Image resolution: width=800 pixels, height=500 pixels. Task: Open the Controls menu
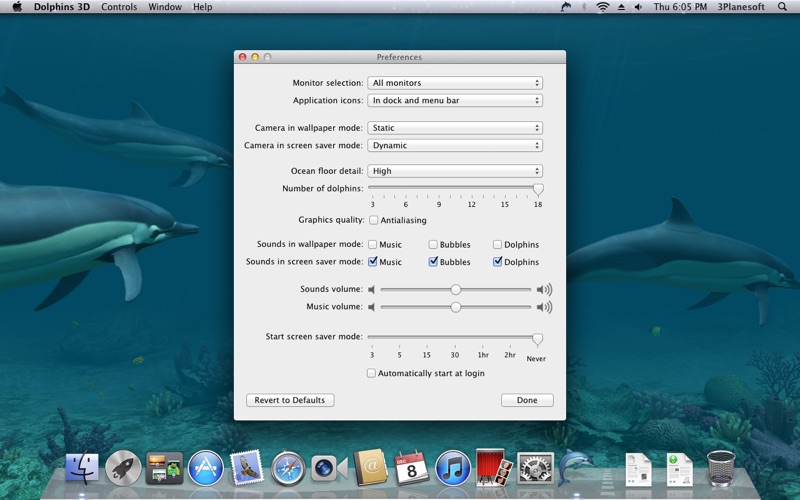tap(119, 7)
